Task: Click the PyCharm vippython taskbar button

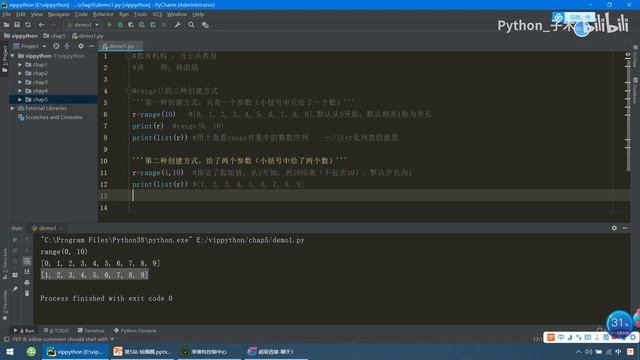Action: coord(76,351)
